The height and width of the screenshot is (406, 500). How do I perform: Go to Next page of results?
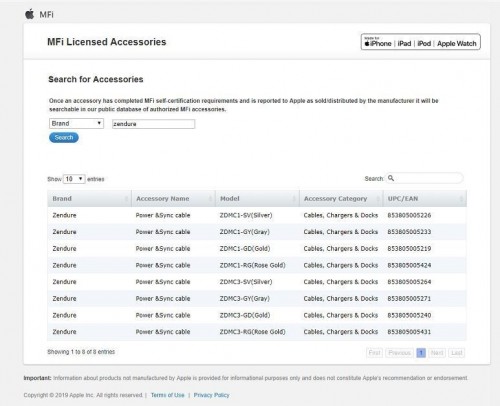(x=437, y=353)
